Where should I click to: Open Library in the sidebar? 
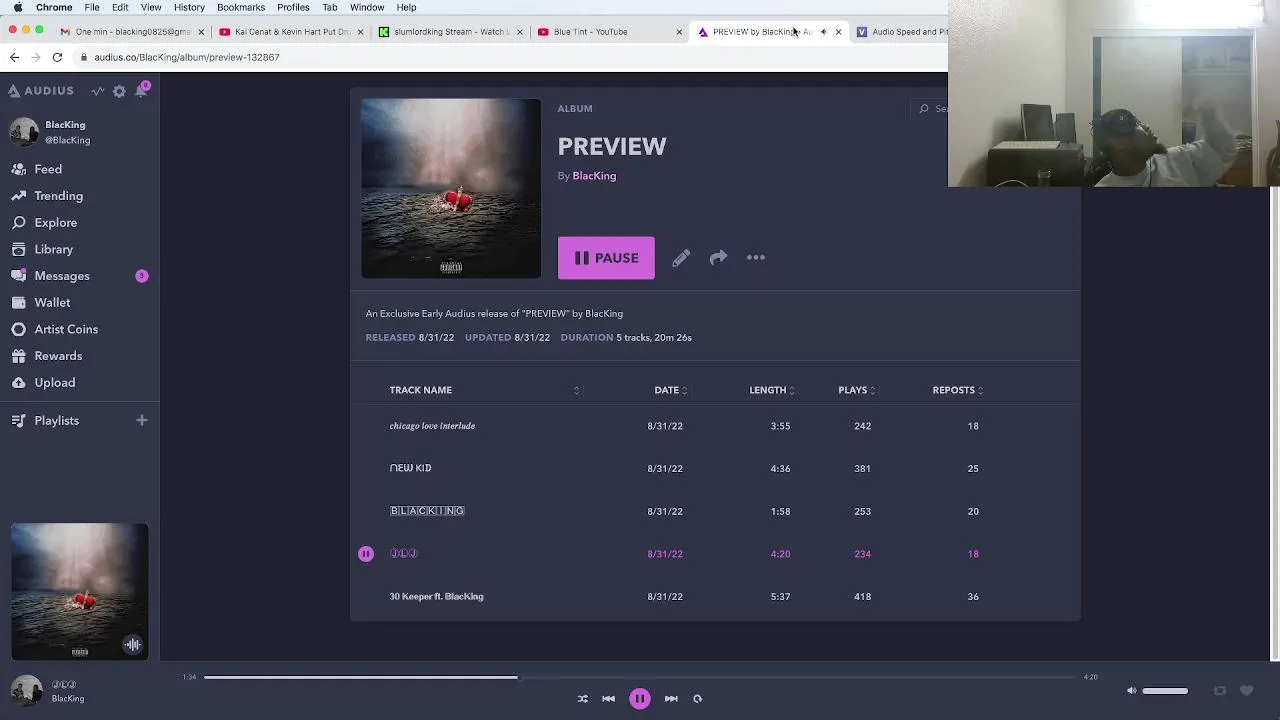(53, 249)
